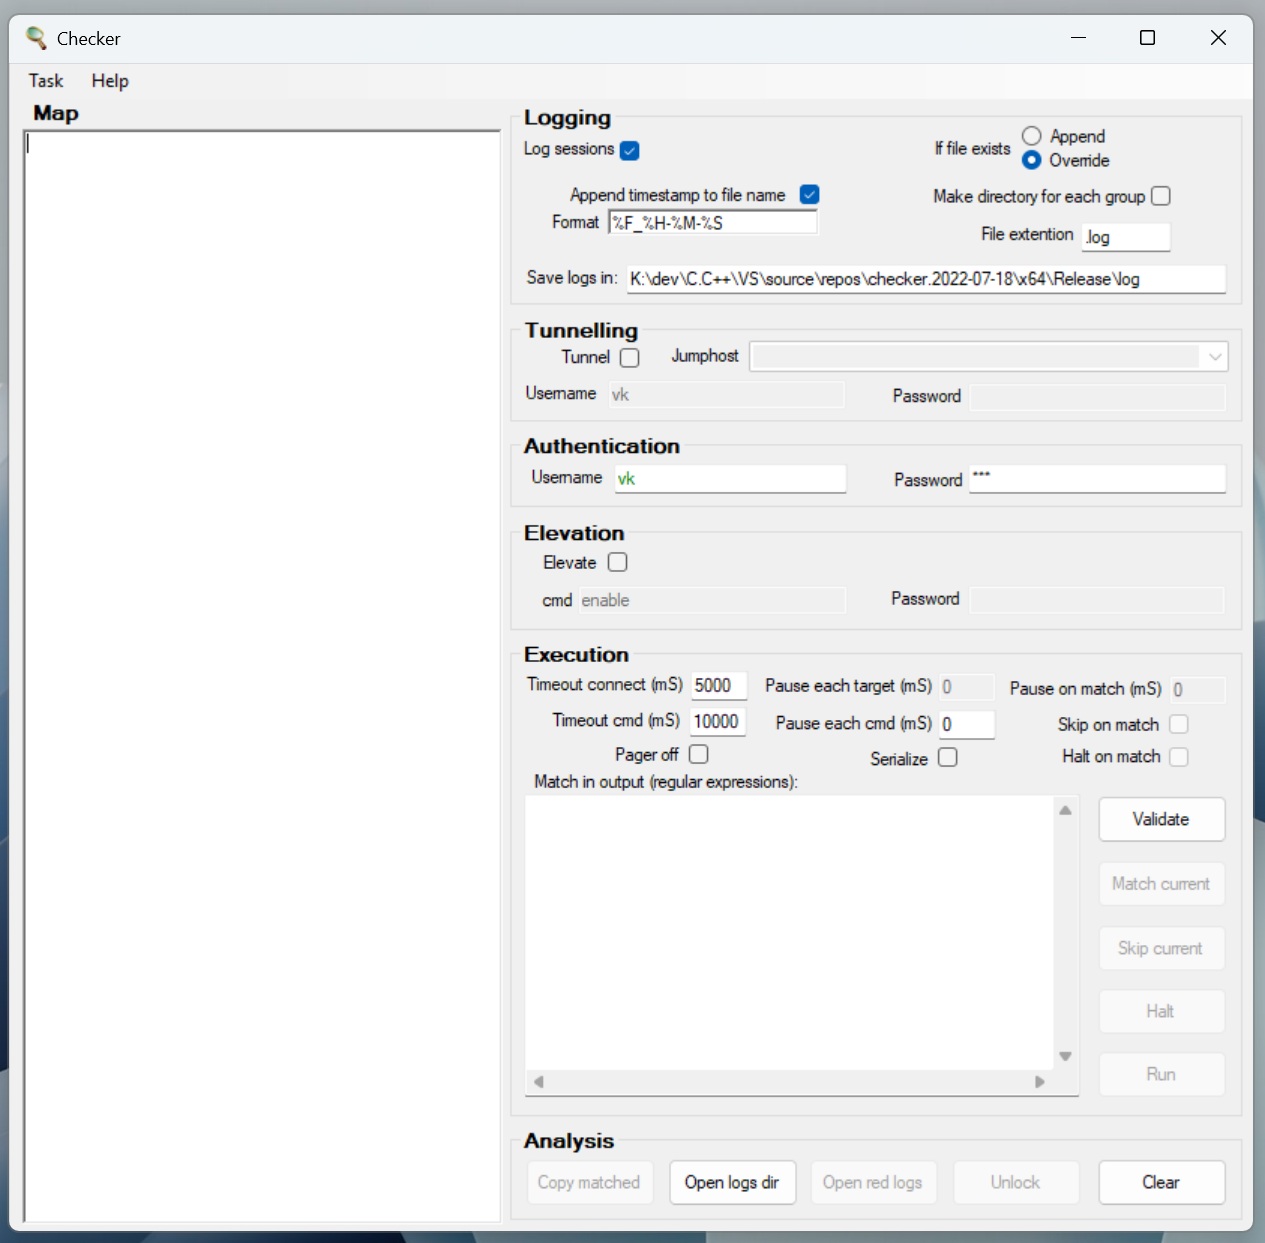Select the Append radio button
This screenshot has height=1243, width=1265.
coord(1032,136)
